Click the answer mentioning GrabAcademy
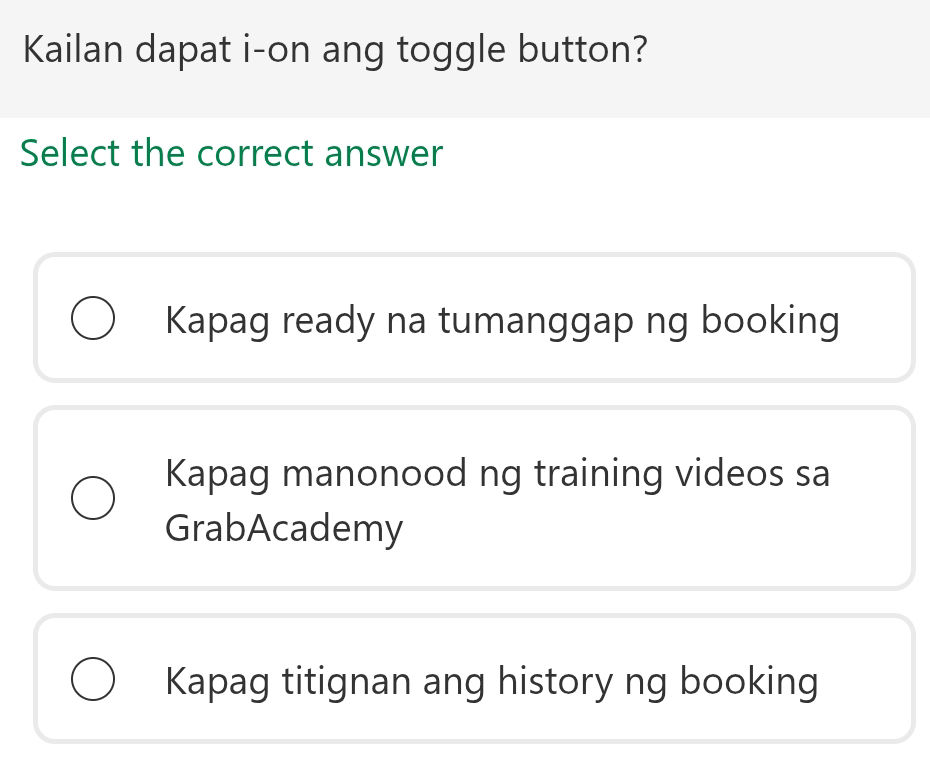This screenshot has width=930, height=780. (x=497, y=498)
